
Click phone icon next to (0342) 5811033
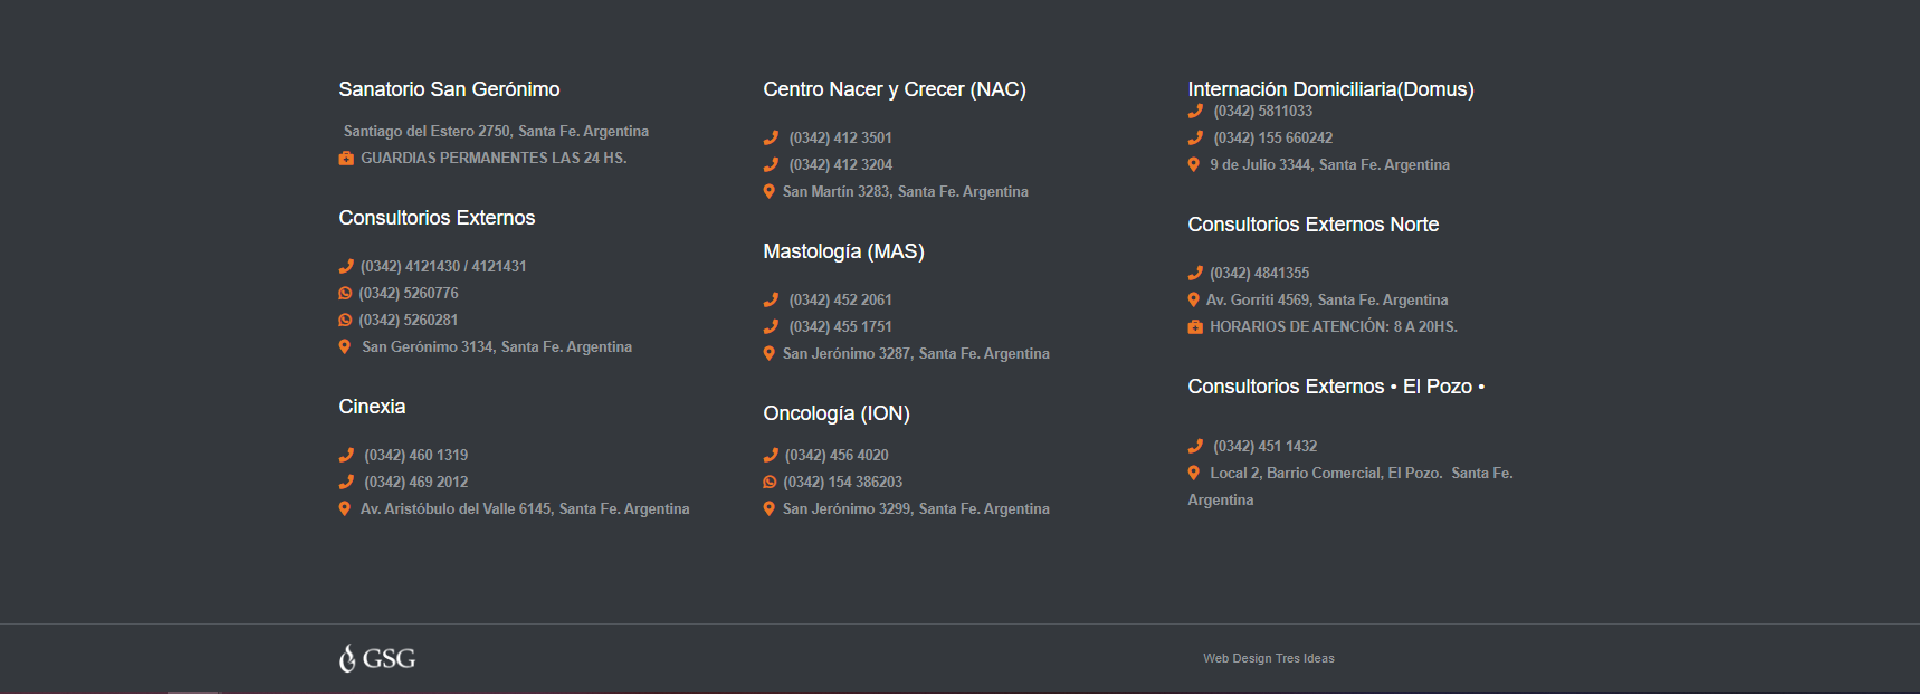point(1195,111)
